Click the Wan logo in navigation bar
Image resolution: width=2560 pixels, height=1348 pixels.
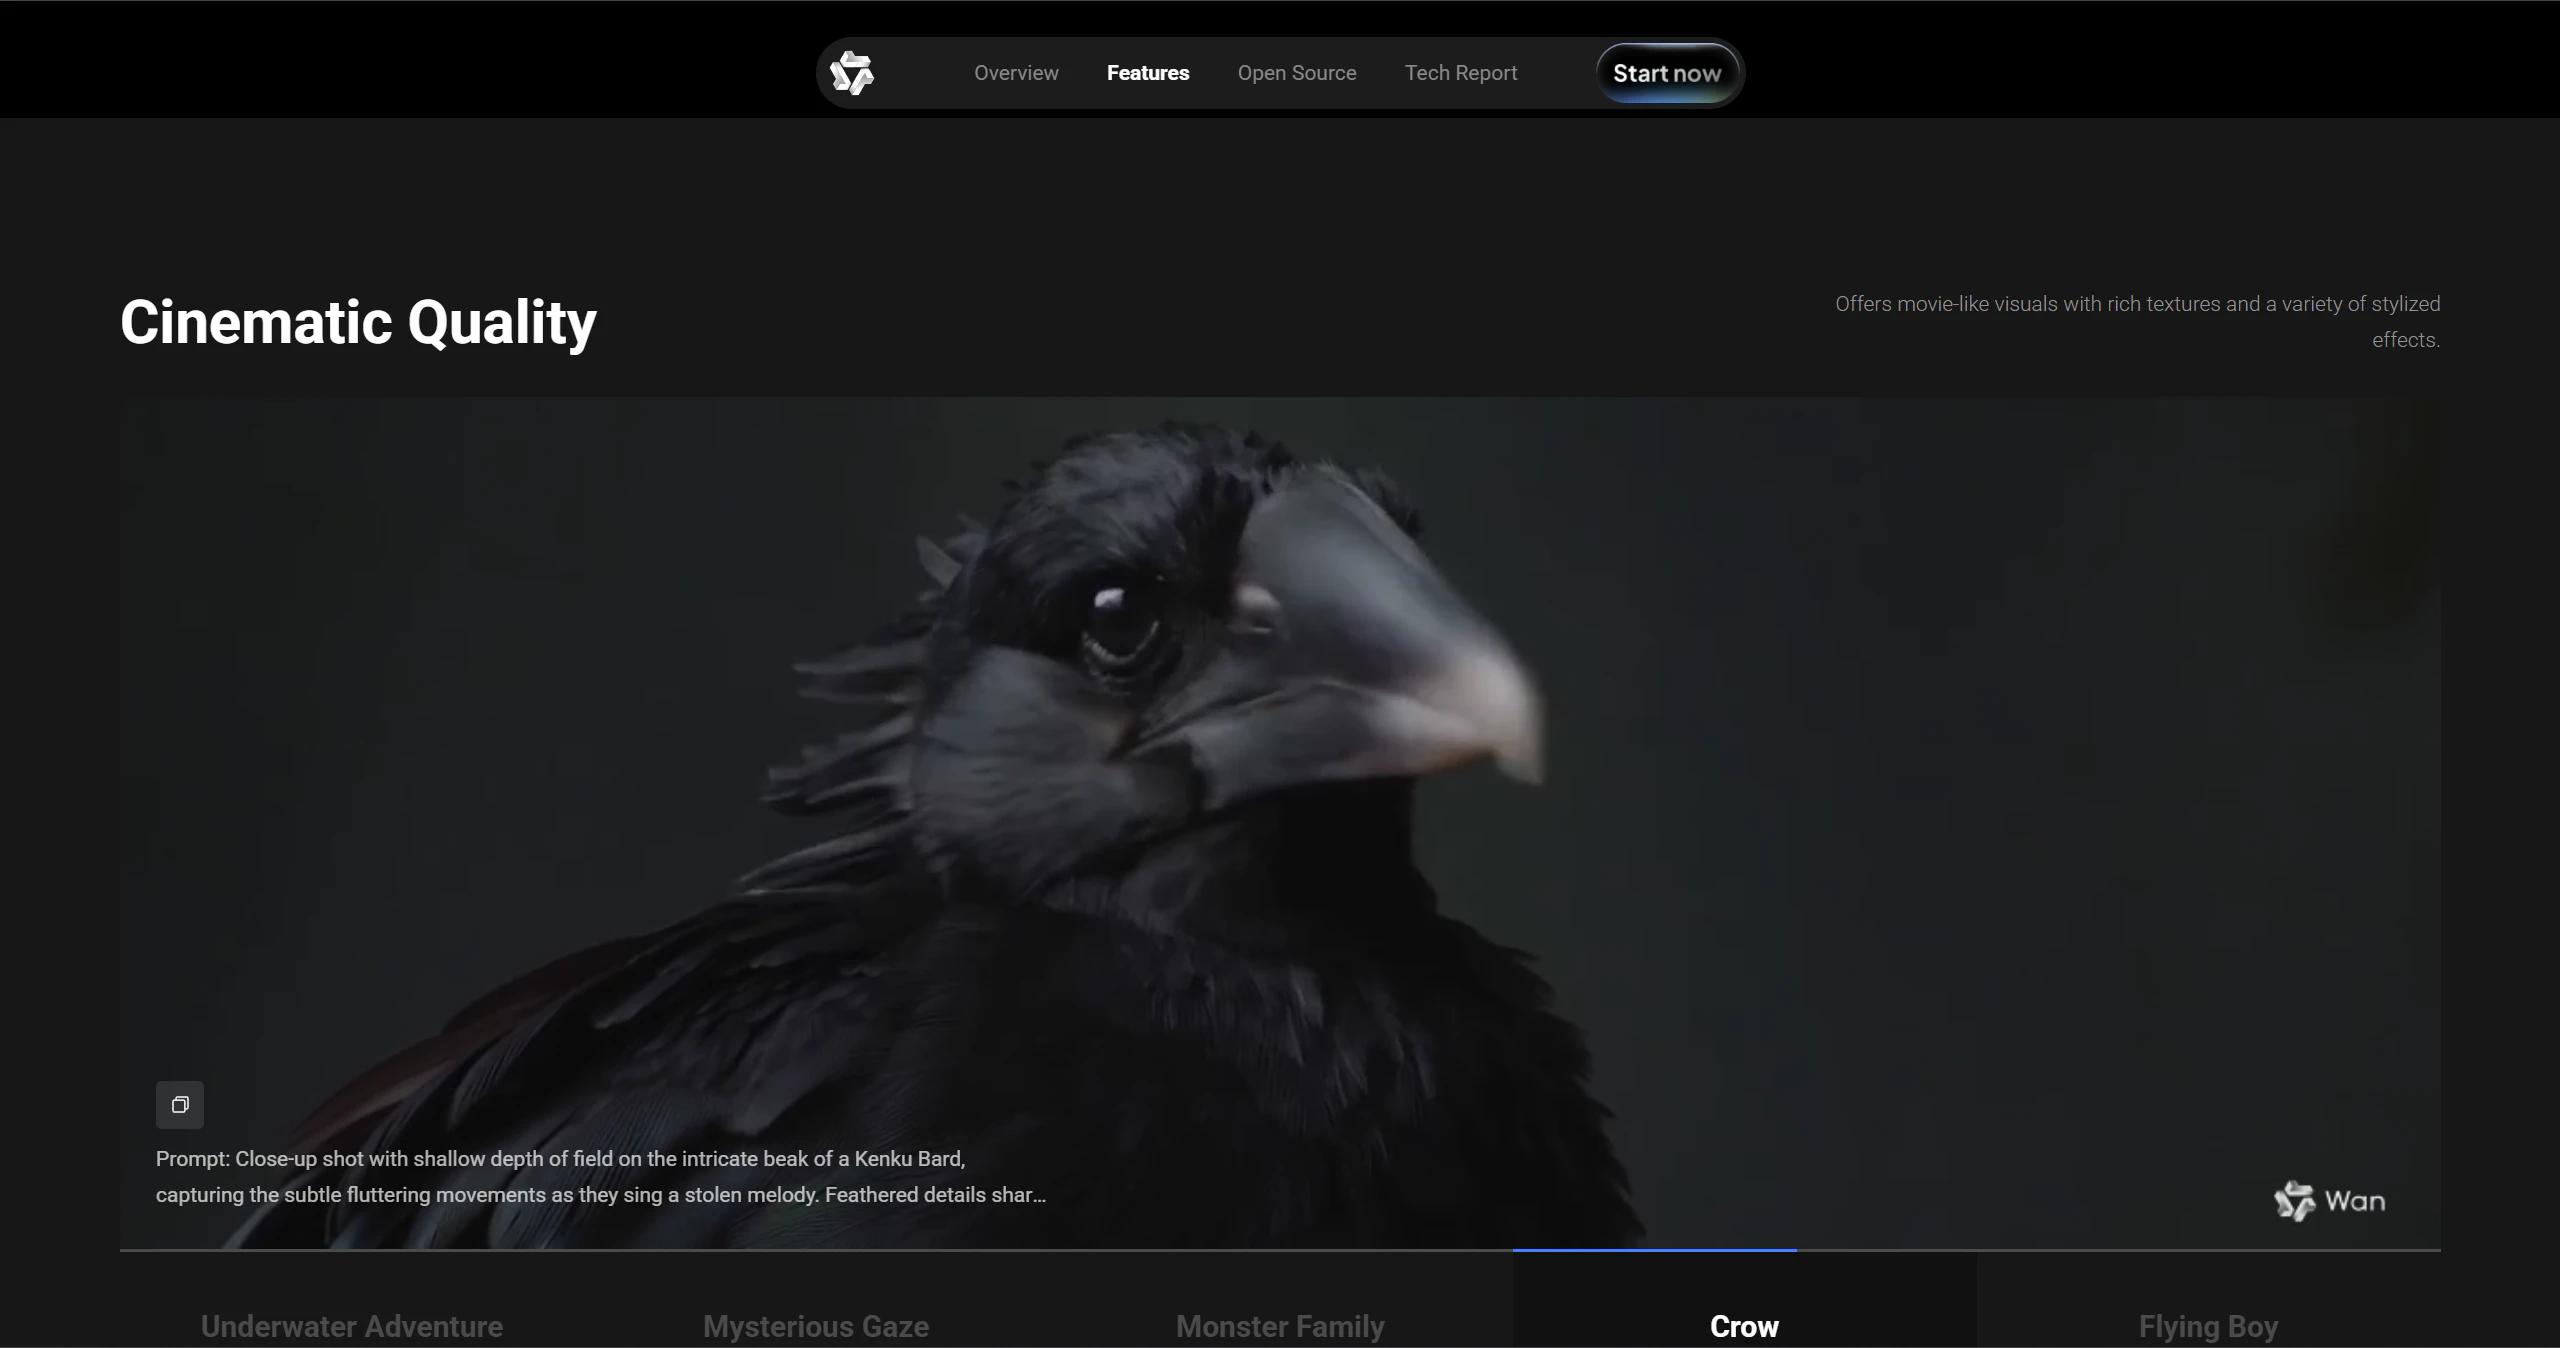point(852,73)
